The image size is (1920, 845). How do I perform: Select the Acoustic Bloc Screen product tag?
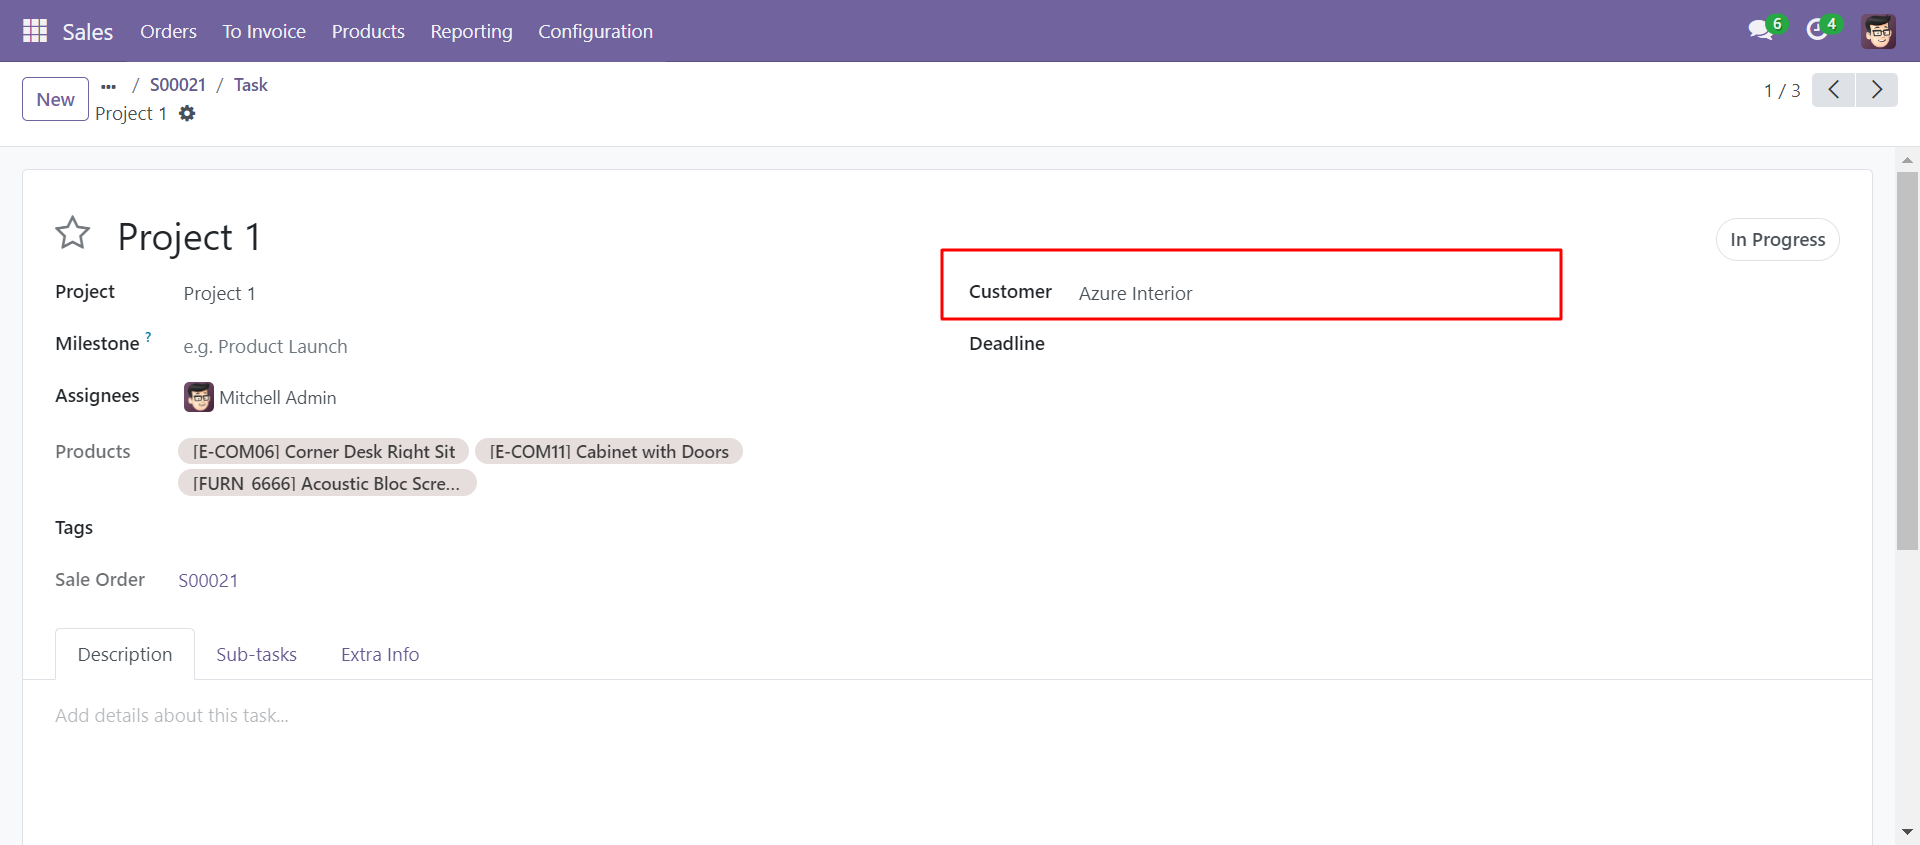tap(327, 483)
